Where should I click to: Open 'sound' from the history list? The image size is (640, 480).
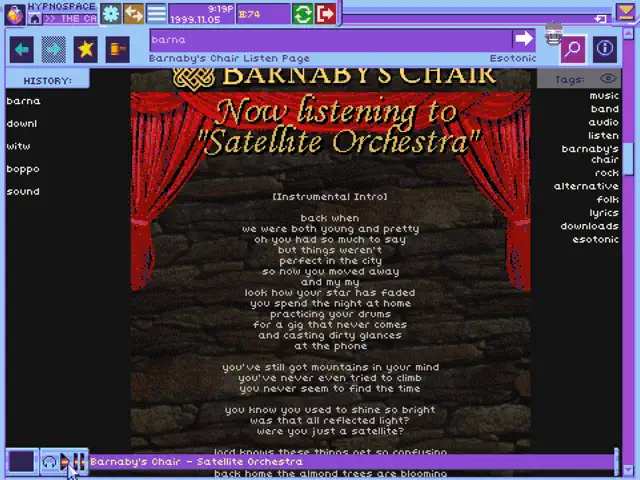[23, 191]
